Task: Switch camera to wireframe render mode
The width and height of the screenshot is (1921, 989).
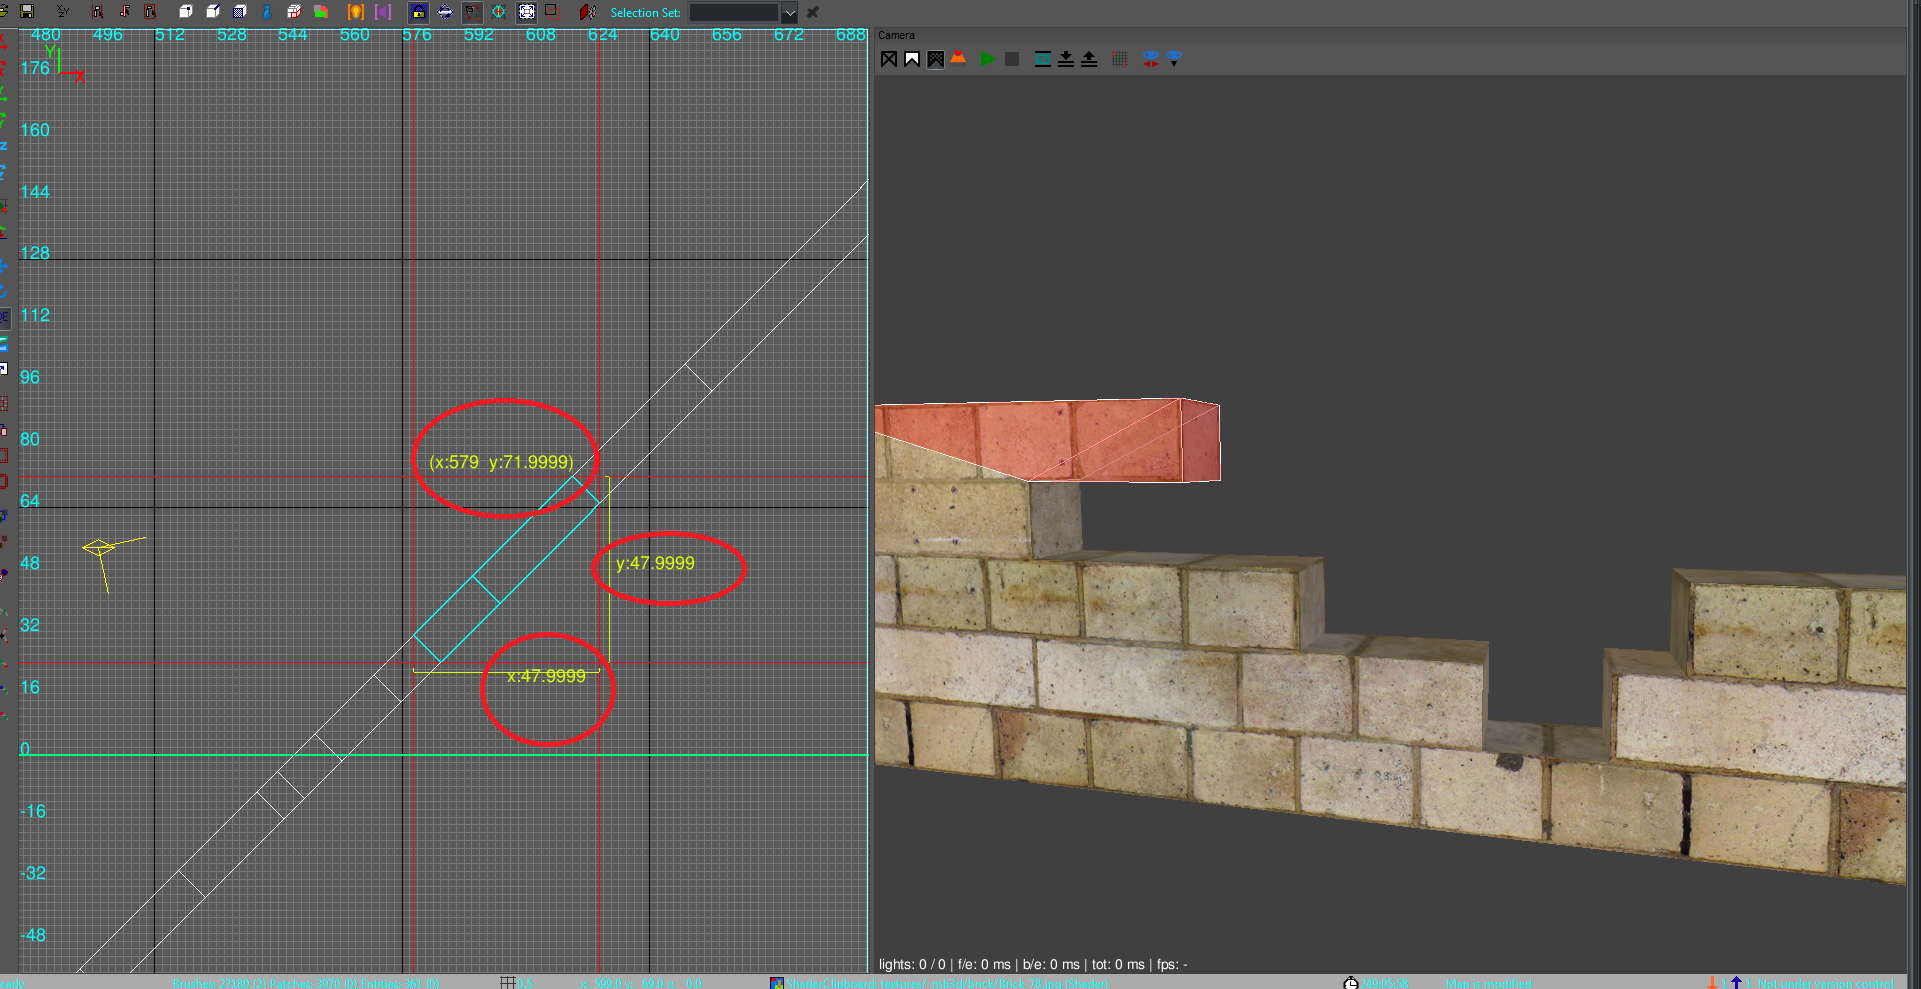Action: 888,59
